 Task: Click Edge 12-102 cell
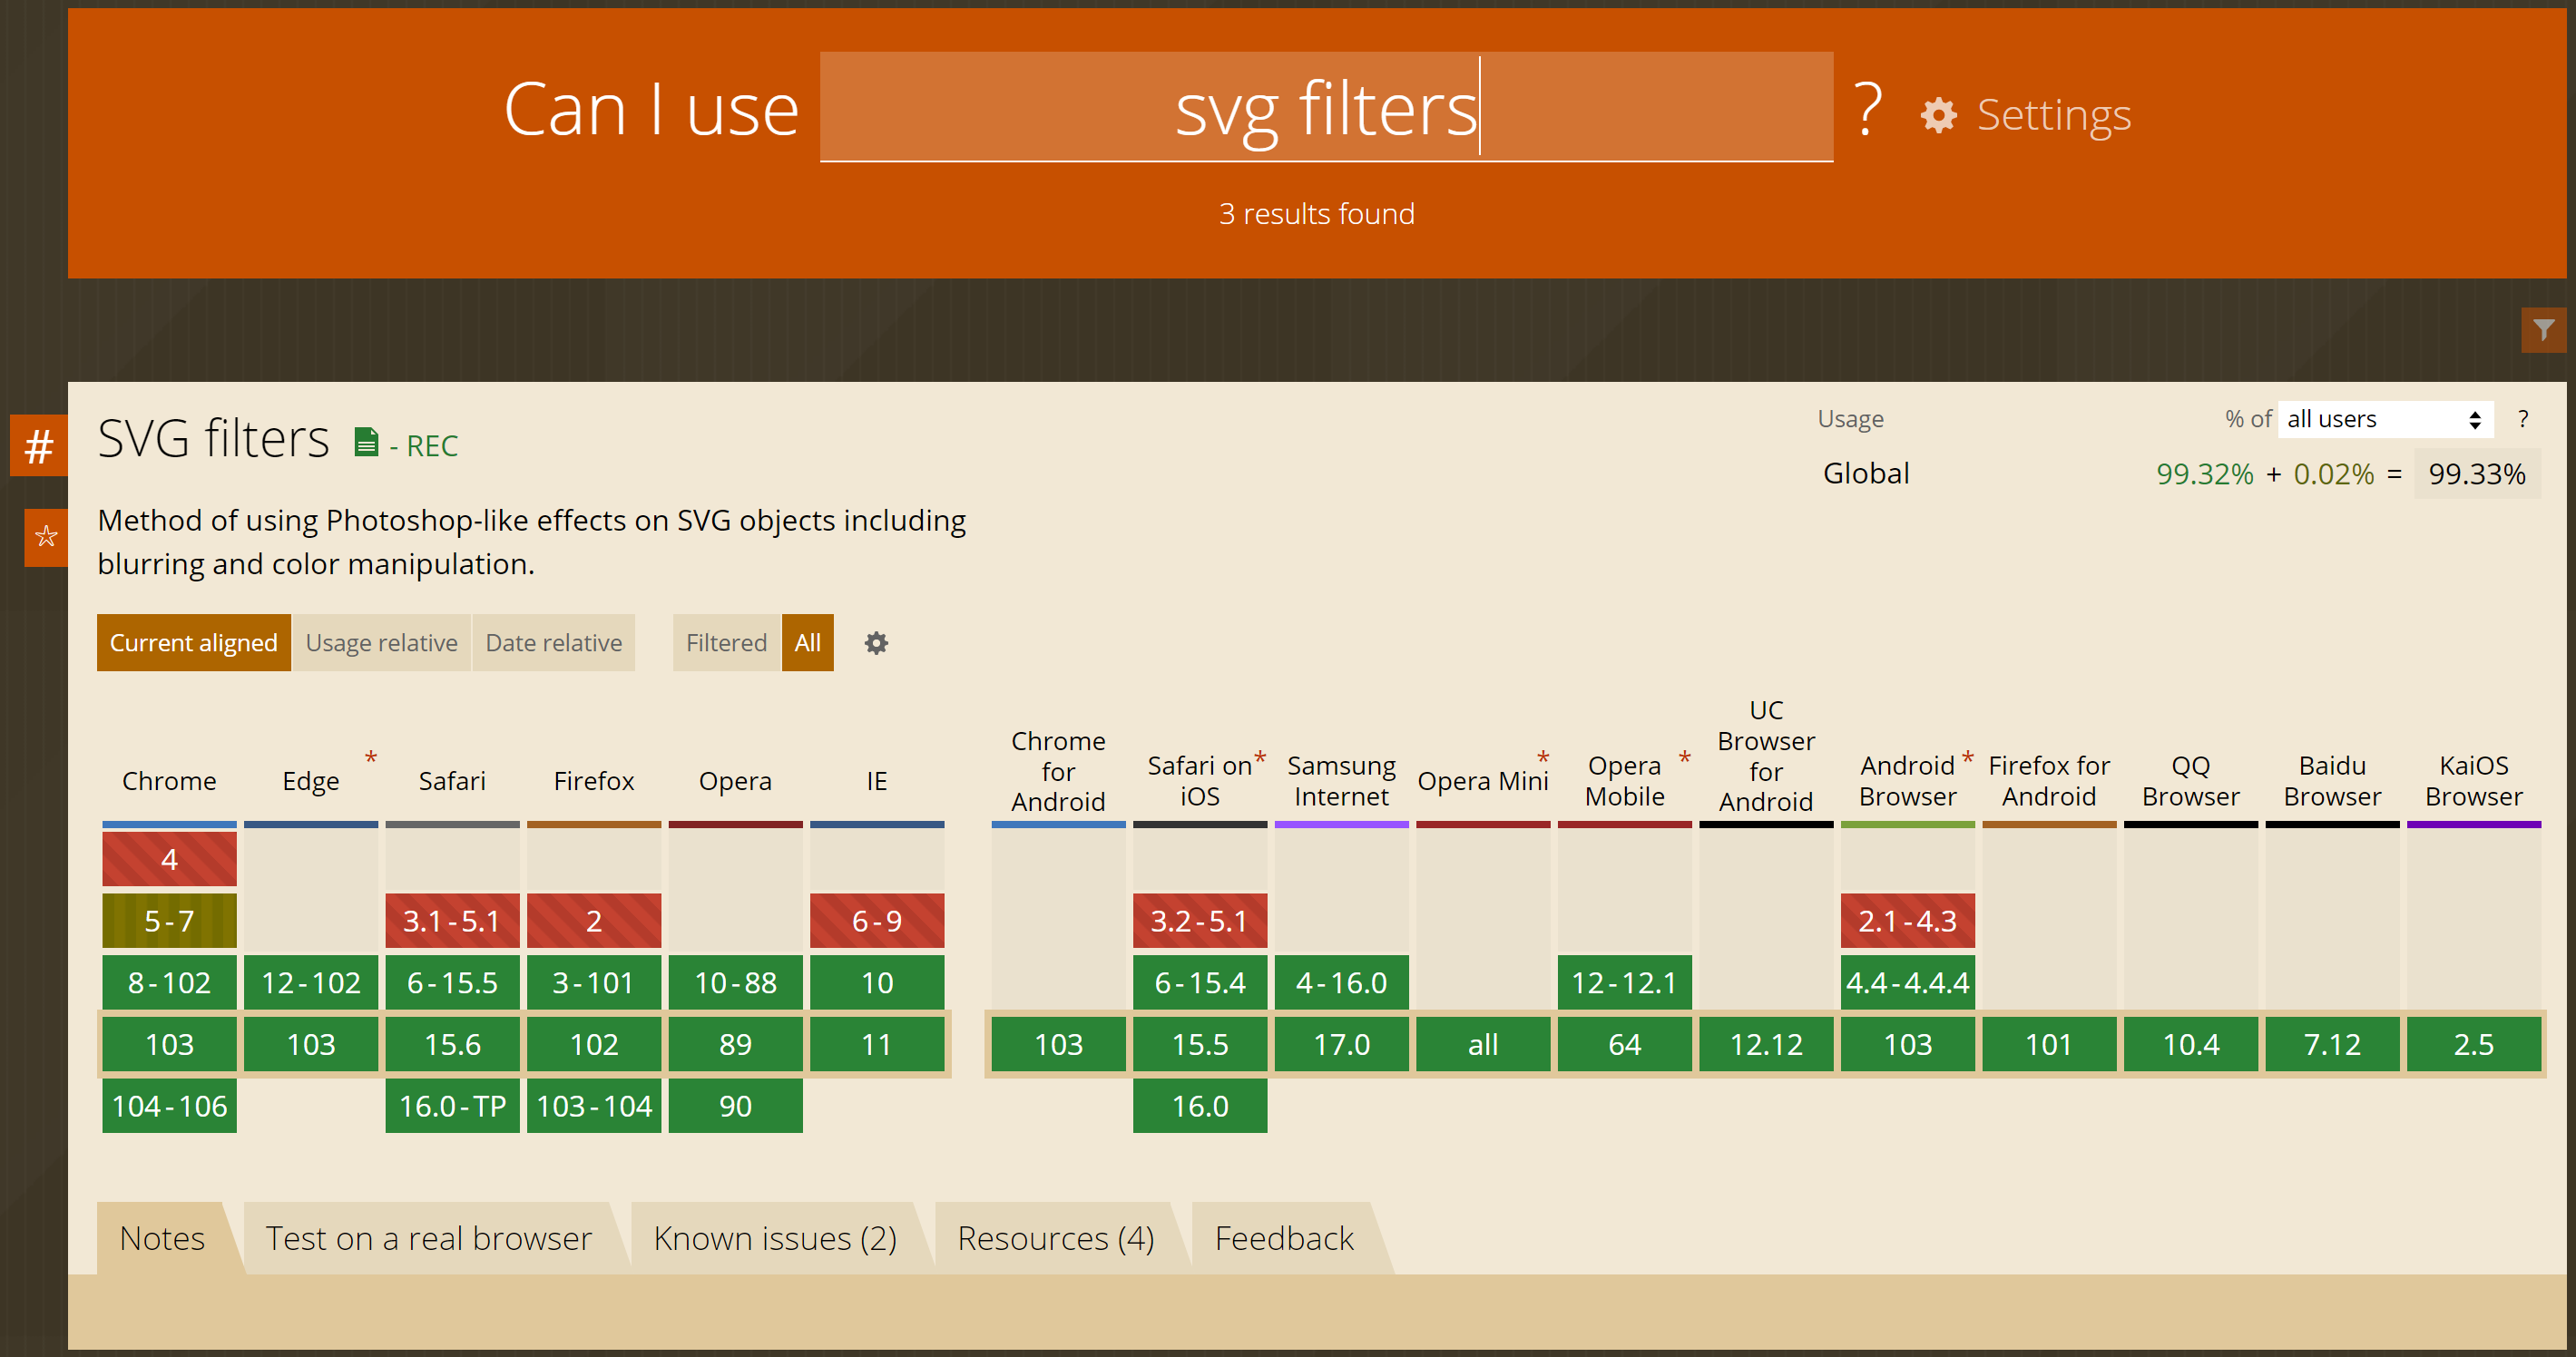[311, 983]
